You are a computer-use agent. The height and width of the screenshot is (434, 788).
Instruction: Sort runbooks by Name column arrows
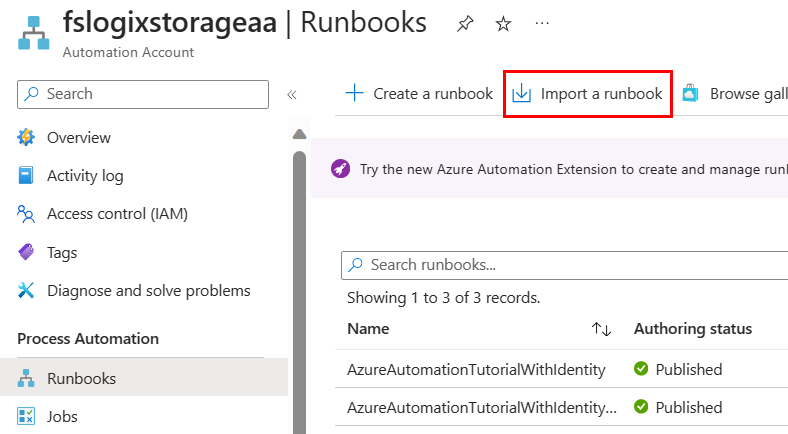(601, 329)
